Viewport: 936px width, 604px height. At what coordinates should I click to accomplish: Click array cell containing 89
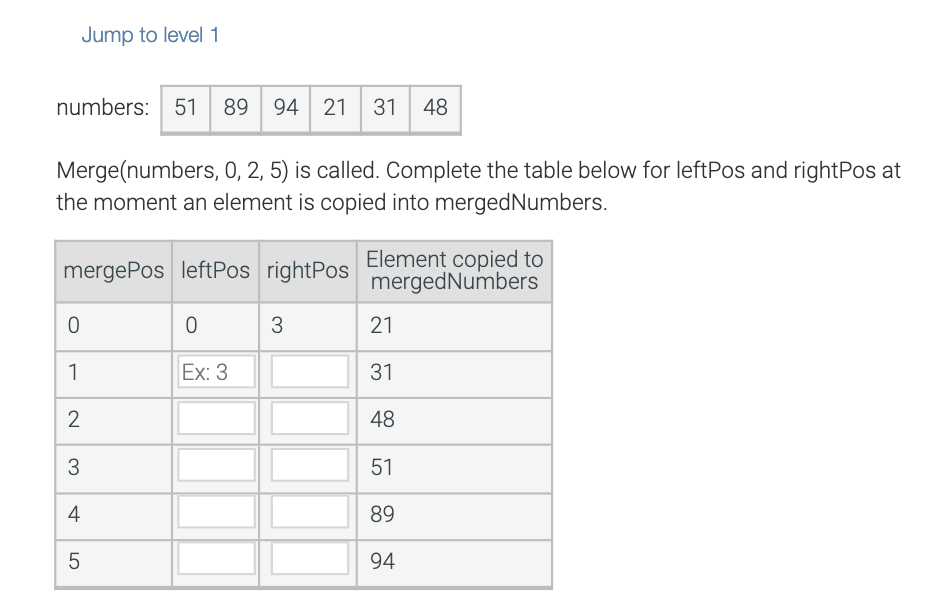tap(236, 108)
